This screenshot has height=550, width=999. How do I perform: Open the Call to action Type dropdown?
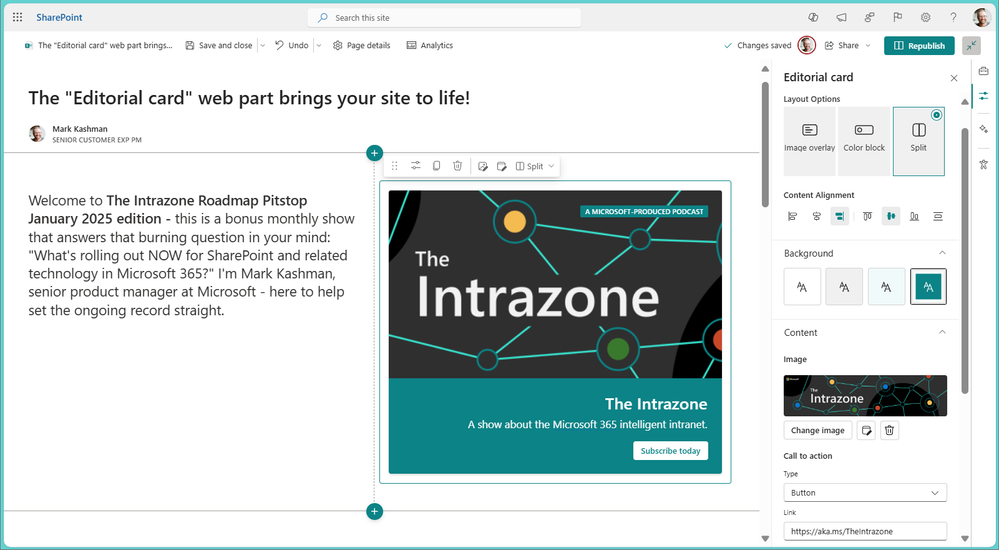pyautogui.click(x=865, y=493)
